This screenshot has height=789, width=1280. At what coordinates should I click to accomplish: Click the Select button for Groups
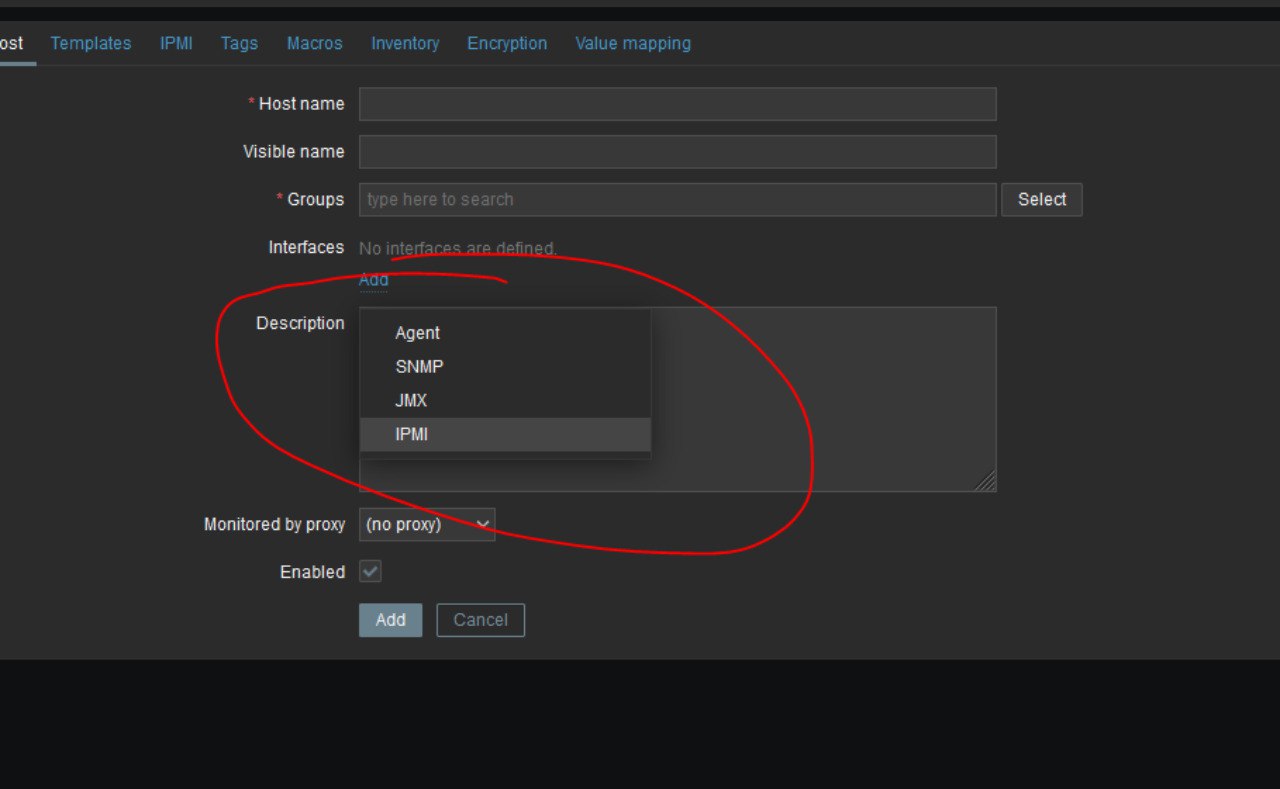tap(1042, 200)
